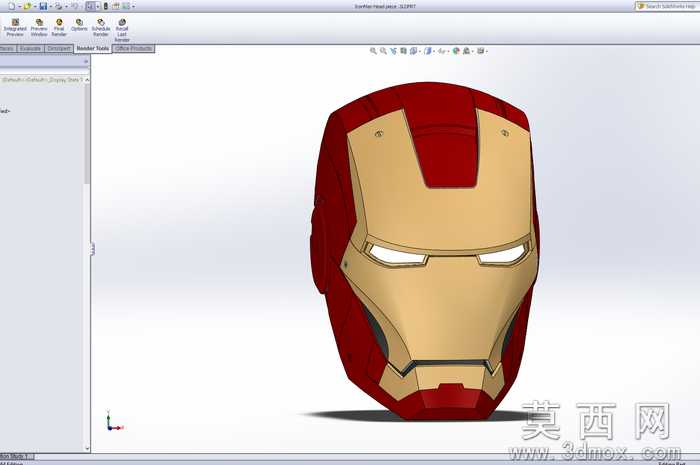This screenshot has height=465, width=700.
Task: Click the Edit Appearance color ball icon
Action: pos(456,51)
